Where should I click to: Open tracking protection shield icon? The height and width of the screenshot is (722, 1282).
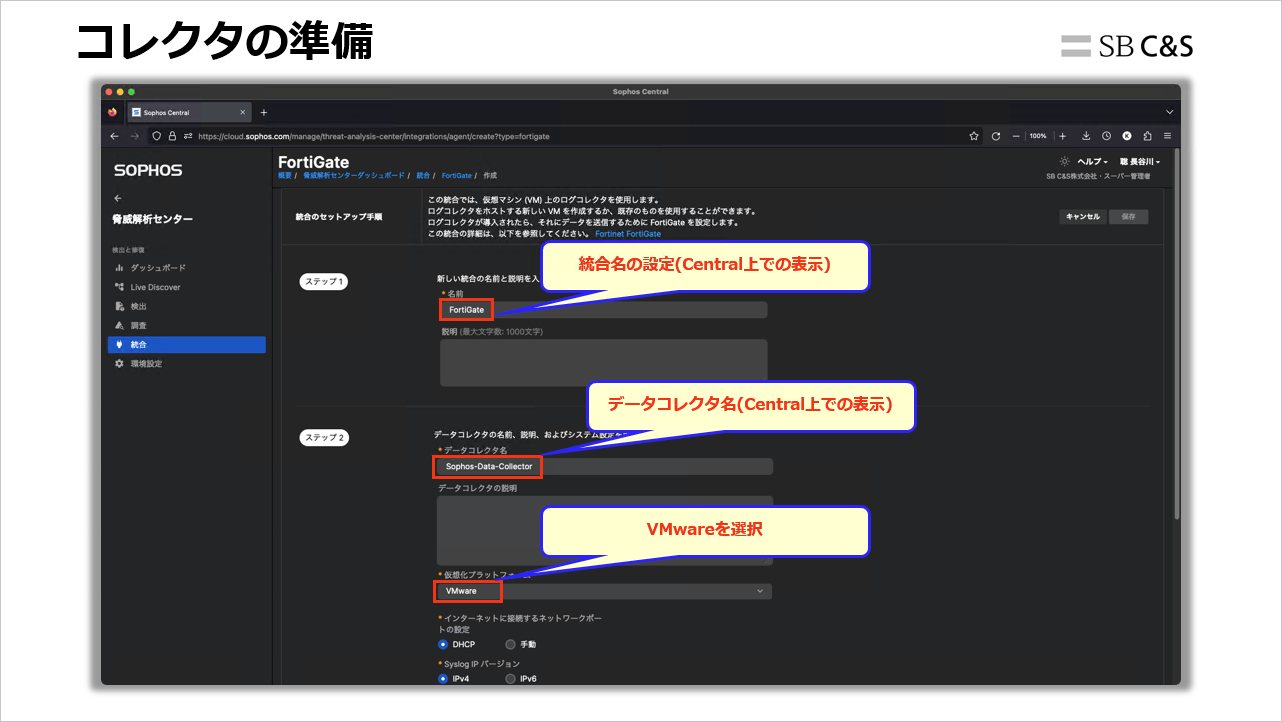tap(157, 136)
